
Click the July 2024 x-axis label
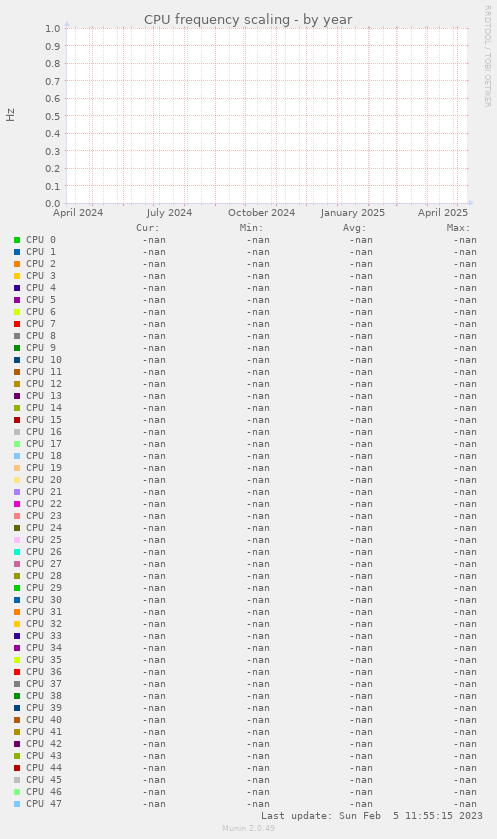pos(169,212)
